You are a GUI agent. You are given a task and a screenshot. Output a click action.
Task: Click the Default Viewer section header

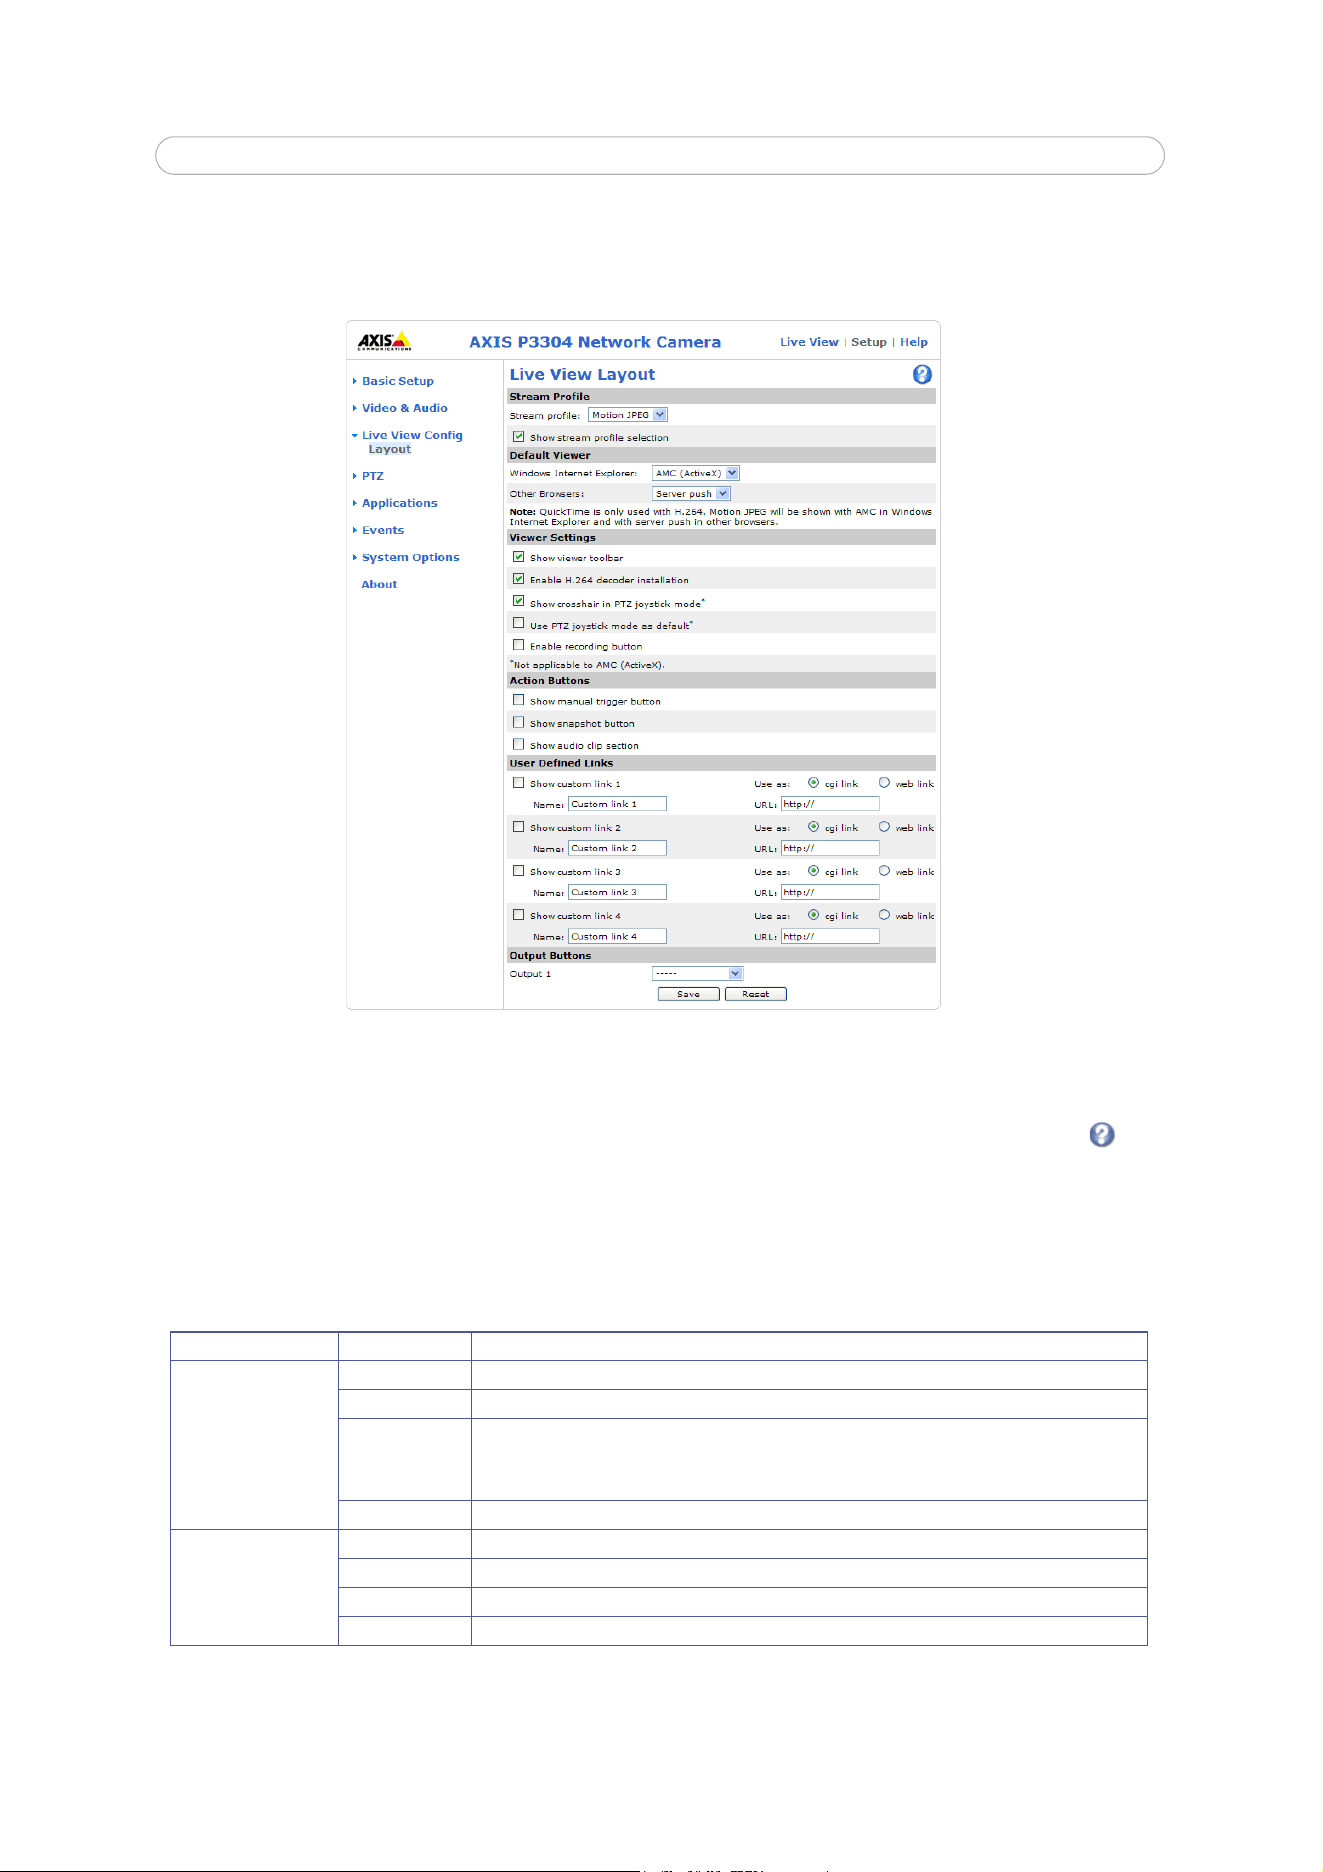tap(722, 455)
